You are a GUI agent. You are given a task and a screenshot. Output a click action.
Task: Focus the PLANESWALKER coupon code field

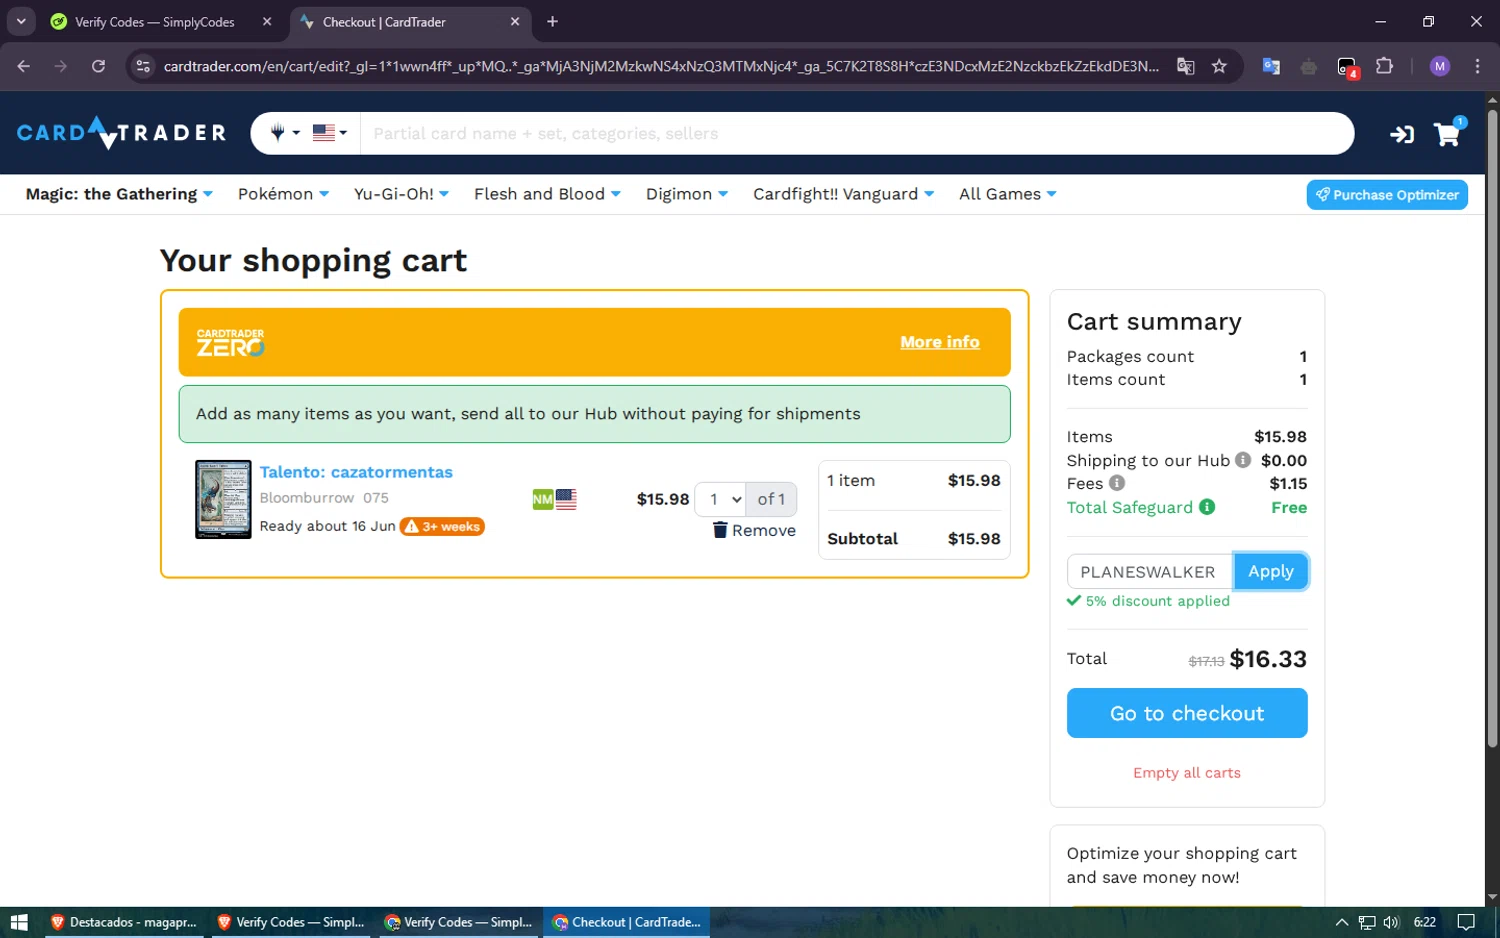coord(1150,572)
